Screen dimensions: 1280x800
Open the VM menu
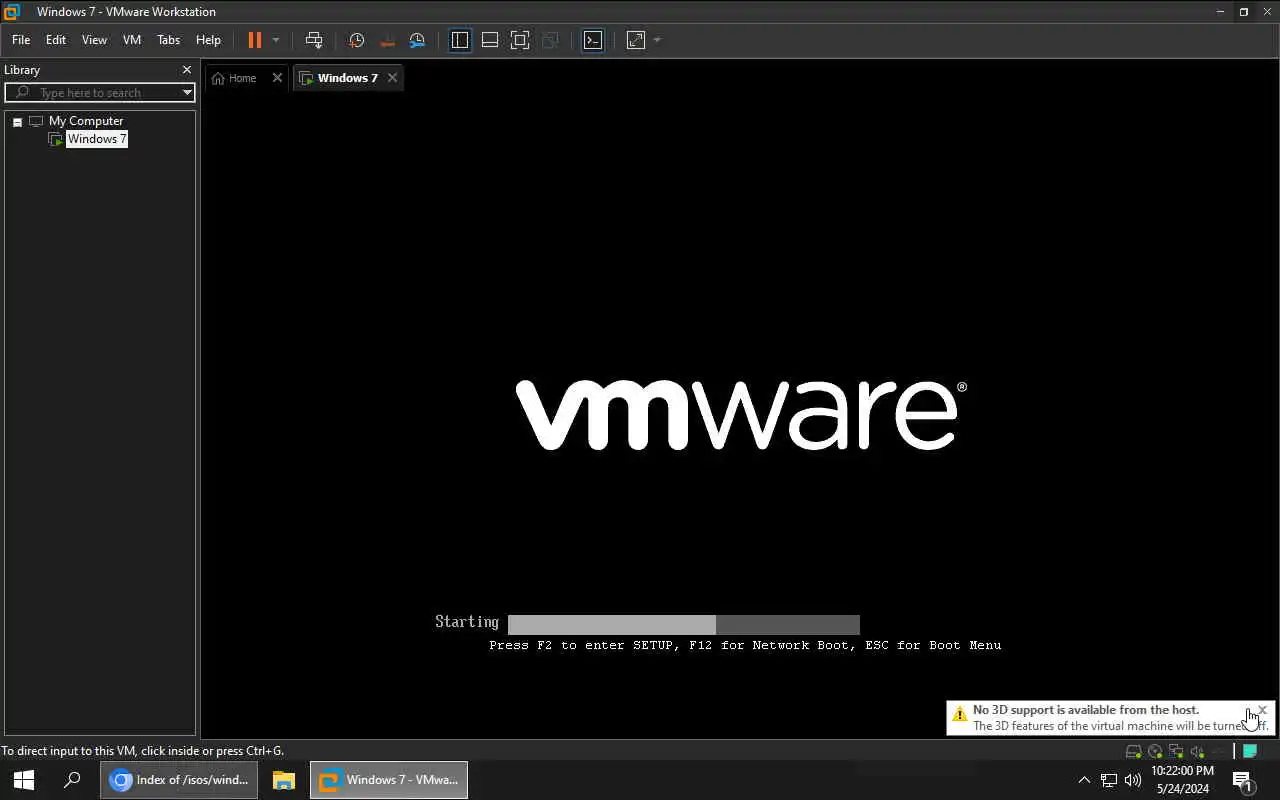[132, 40]
